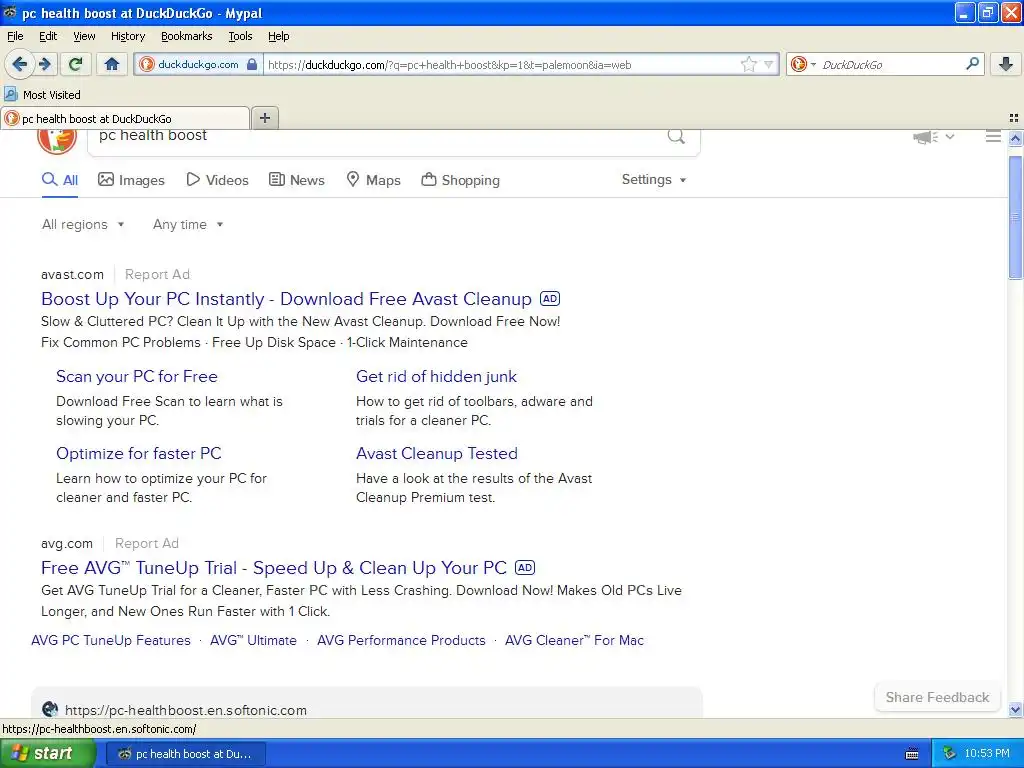Open the View menu
This screenshot has width=1024, height=768.
coord(84,36)
